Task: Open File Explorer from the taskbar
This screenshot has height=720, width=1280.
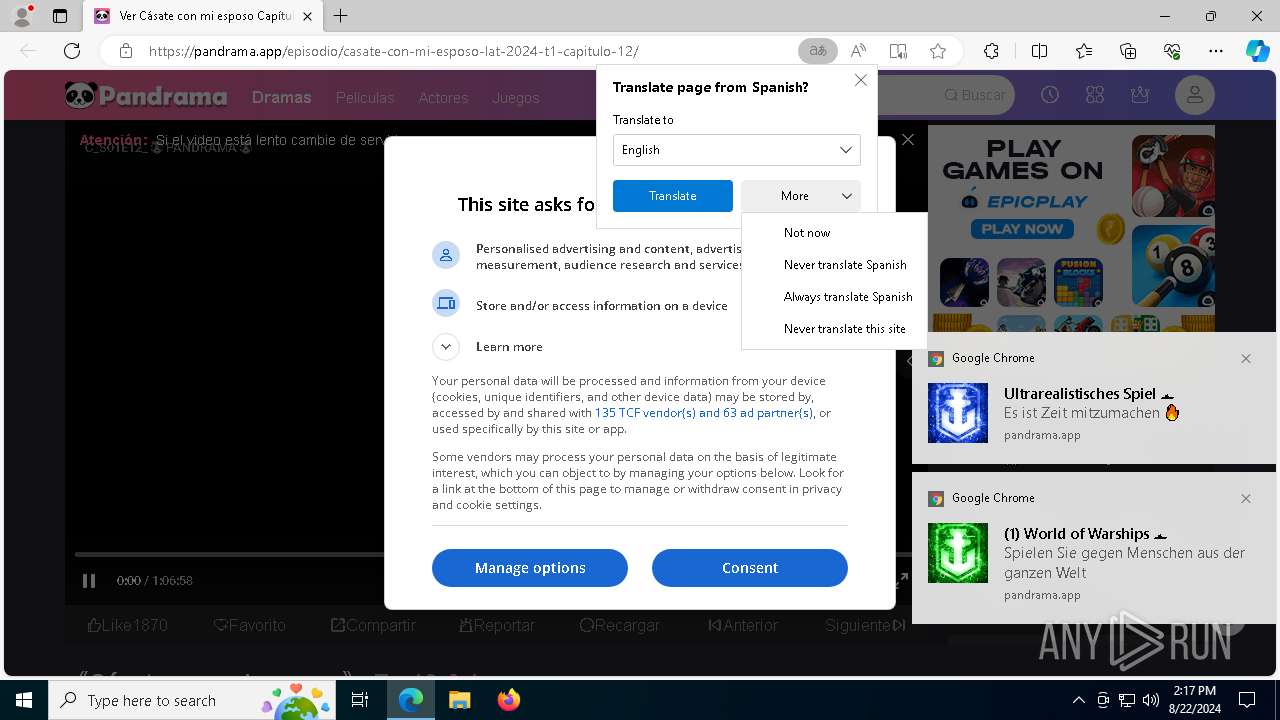Action: click(x=459, y=700)
